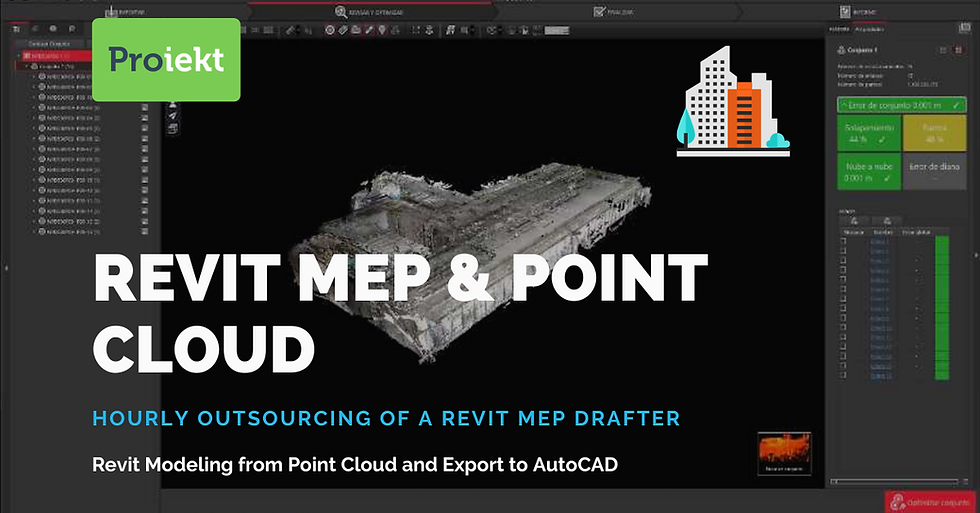Click the green Error global bar for Enlace 1
Viewport: 980px width, 513px height.
point(942,242)
